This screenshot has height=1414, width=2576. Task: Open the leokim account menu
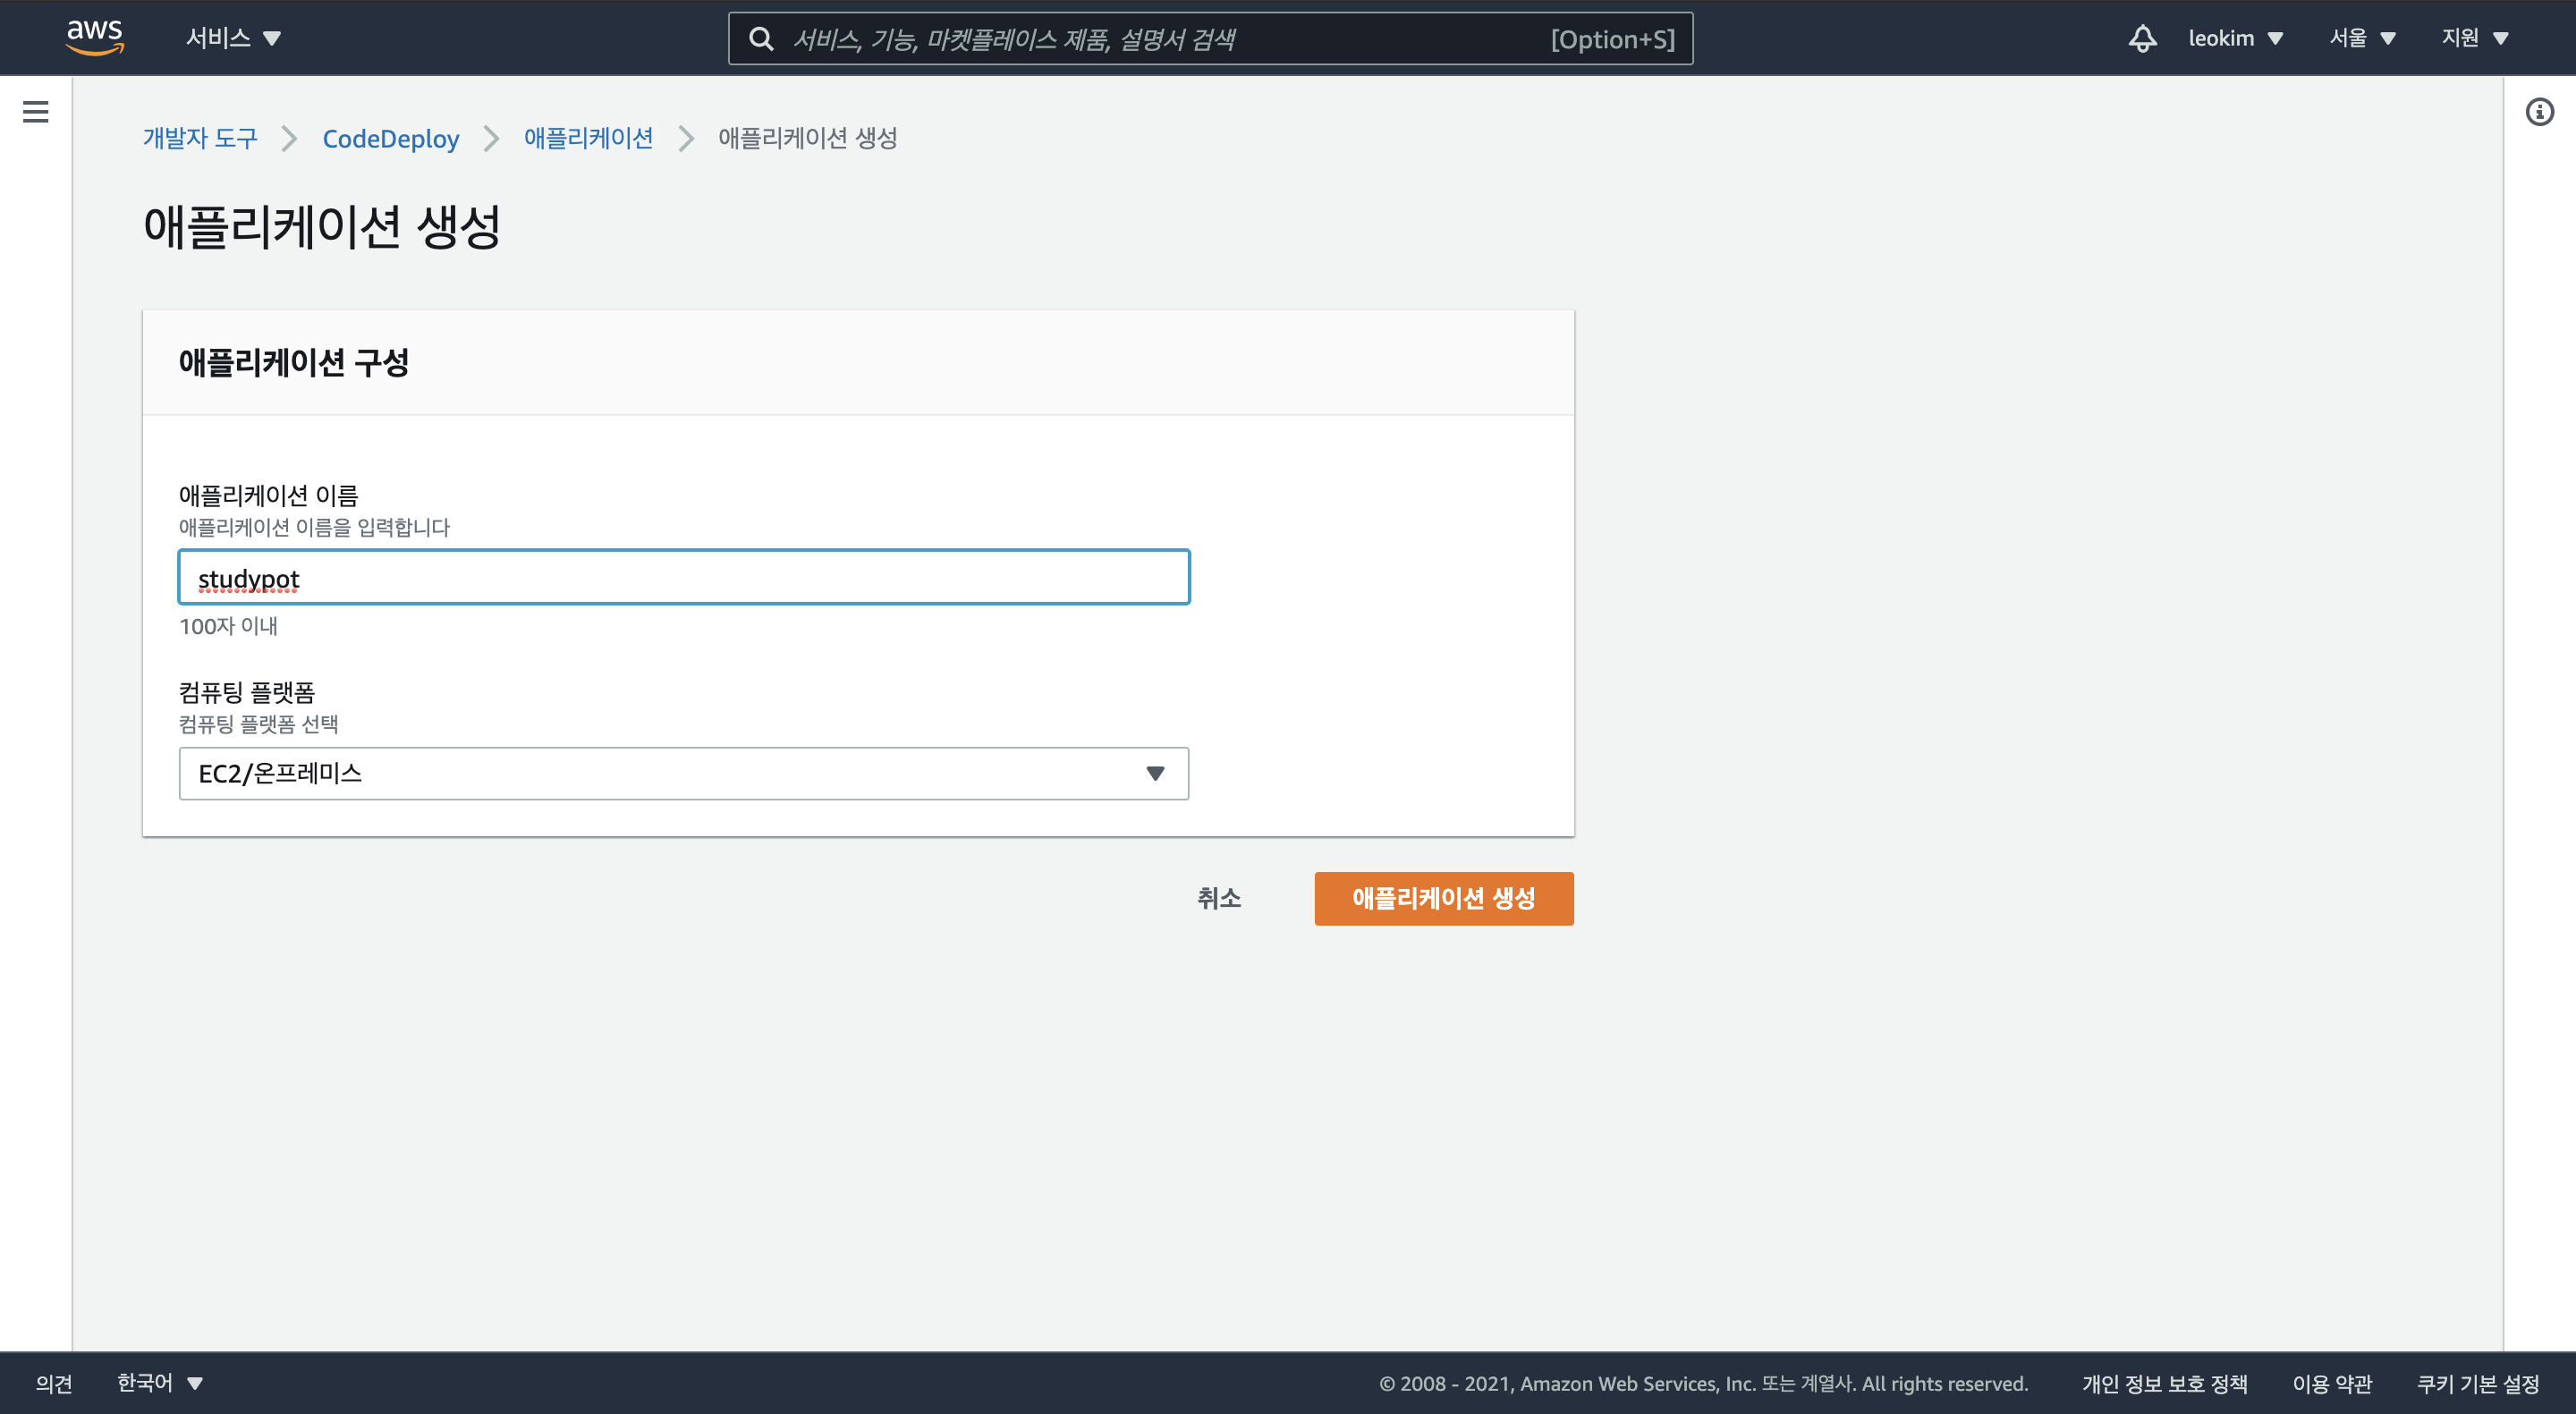tap(2235, 38)
